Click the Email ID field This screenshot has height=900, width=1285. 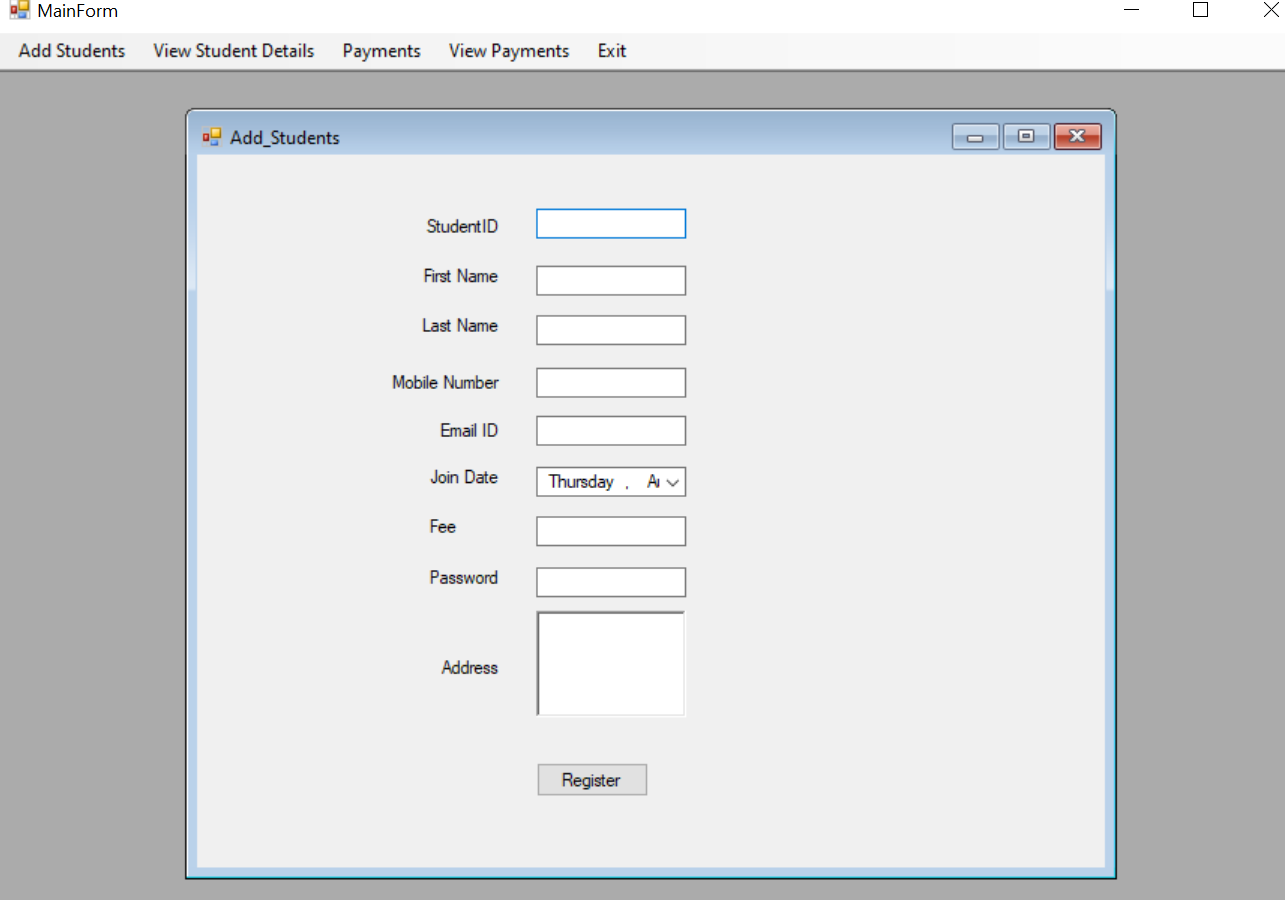pos(610,430)
